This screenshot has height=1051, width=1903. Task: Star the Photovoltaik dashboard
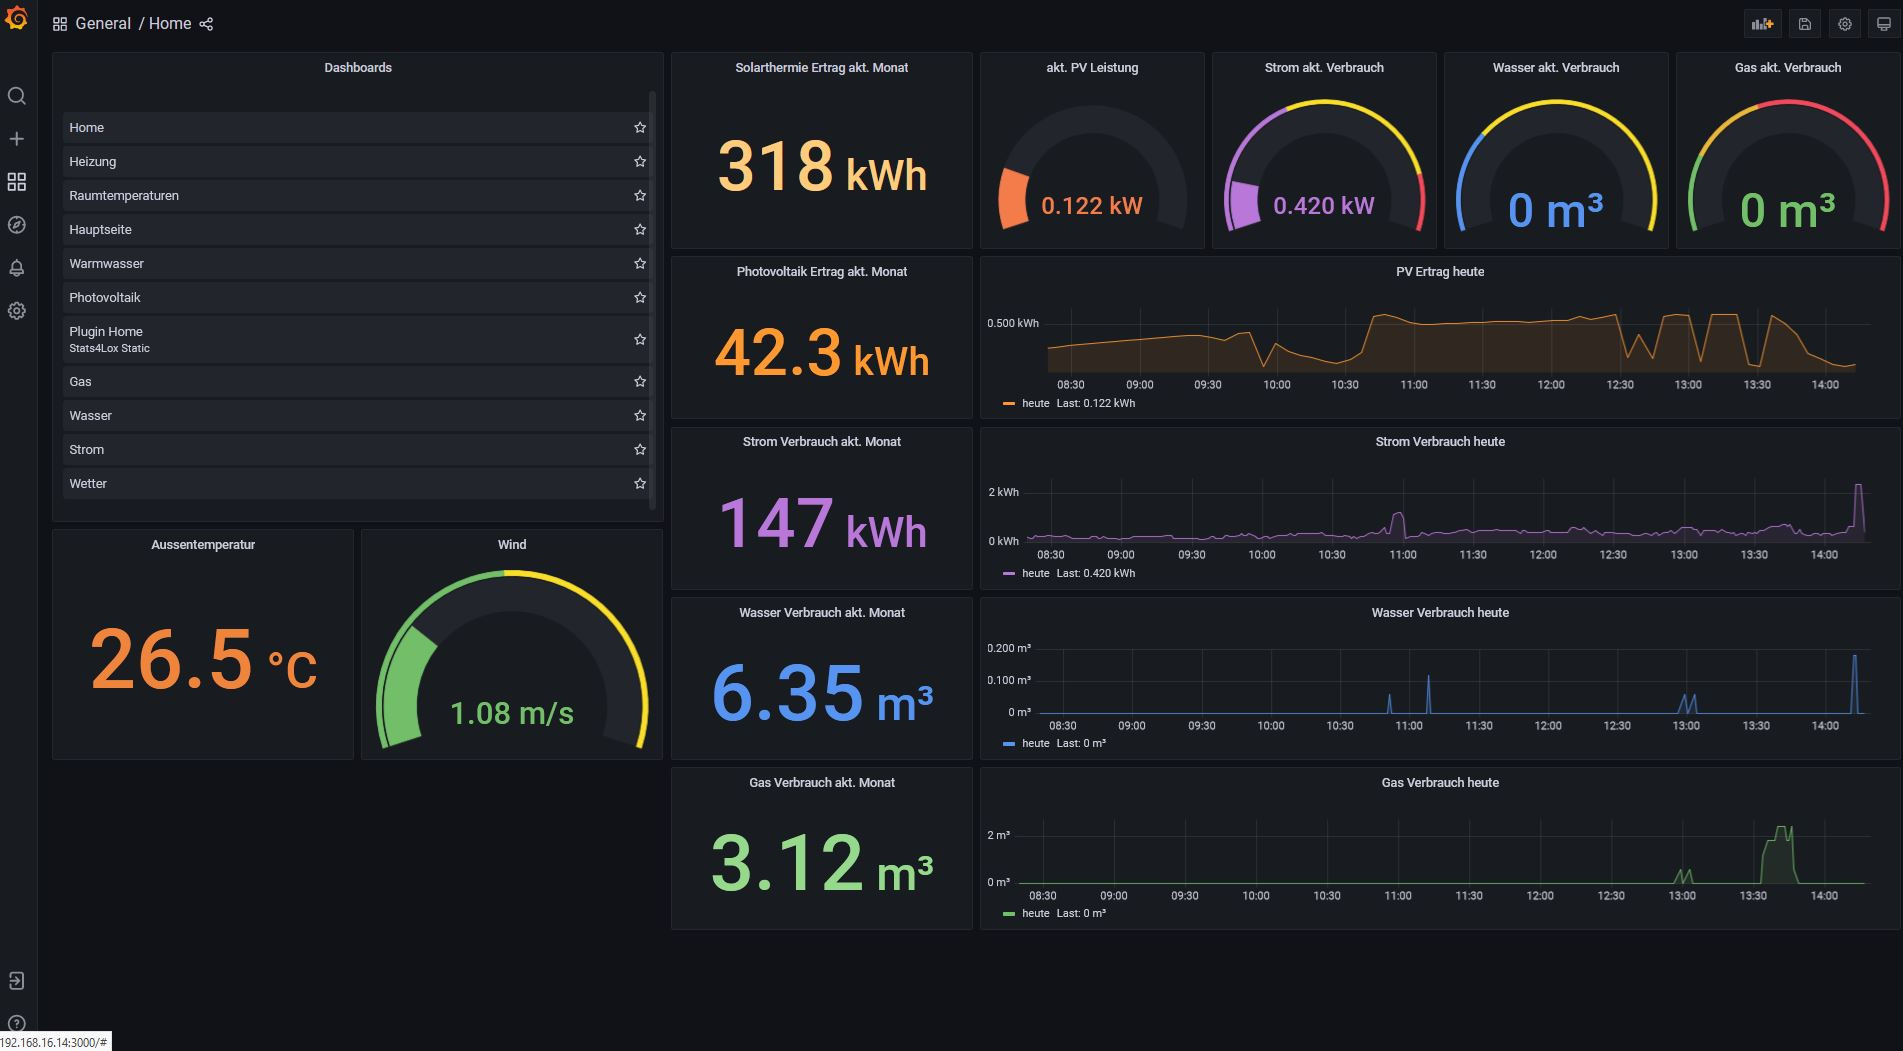(x=640, y=298)
